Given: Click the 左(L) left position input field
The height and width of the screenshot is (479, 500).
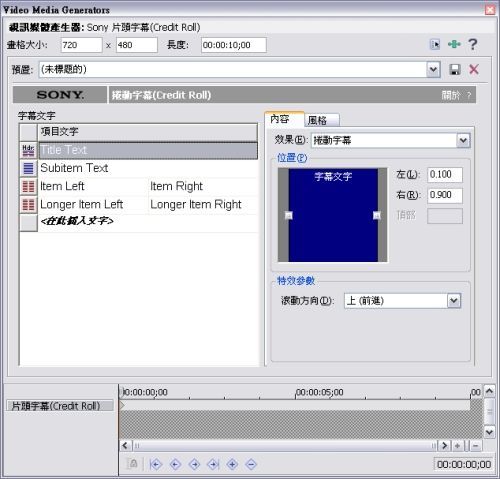Looking at the screenshot, I should pyautogui.click(x=445, y=175).
